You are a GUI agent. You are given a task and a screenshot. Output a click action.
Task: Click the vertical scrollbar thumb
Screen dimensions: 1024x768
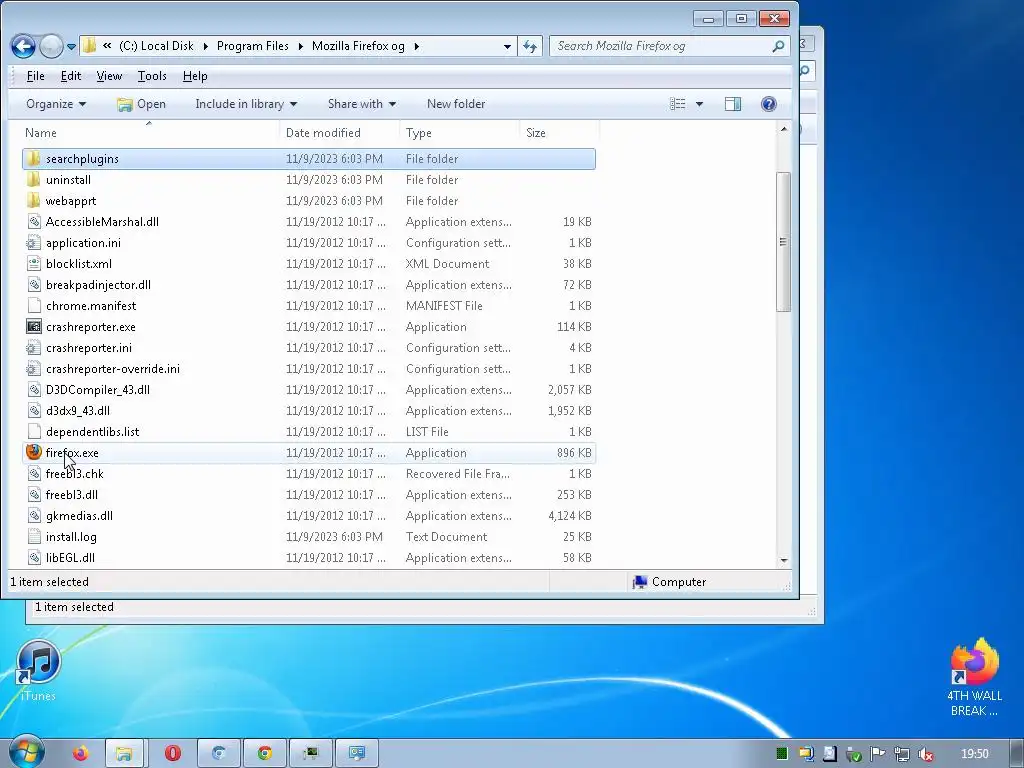tap(784, 242)
